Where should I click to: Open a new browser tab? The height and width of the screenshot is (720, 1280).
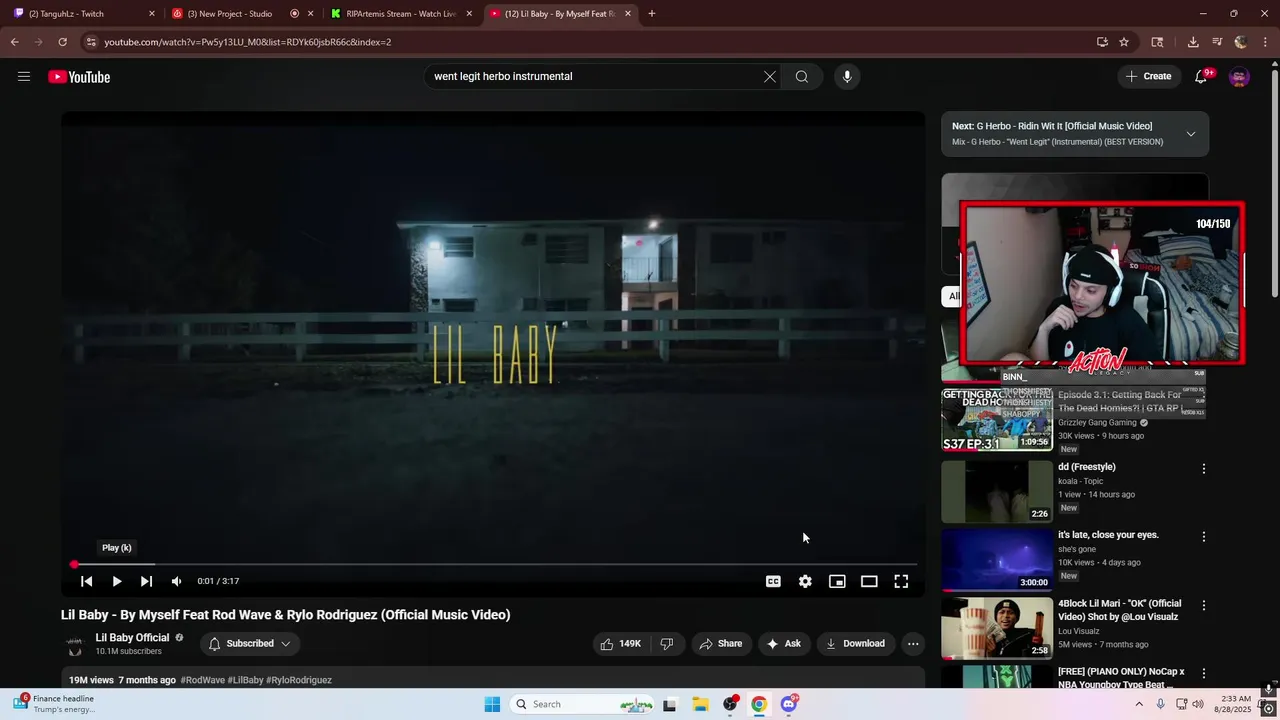coord(652,14)
